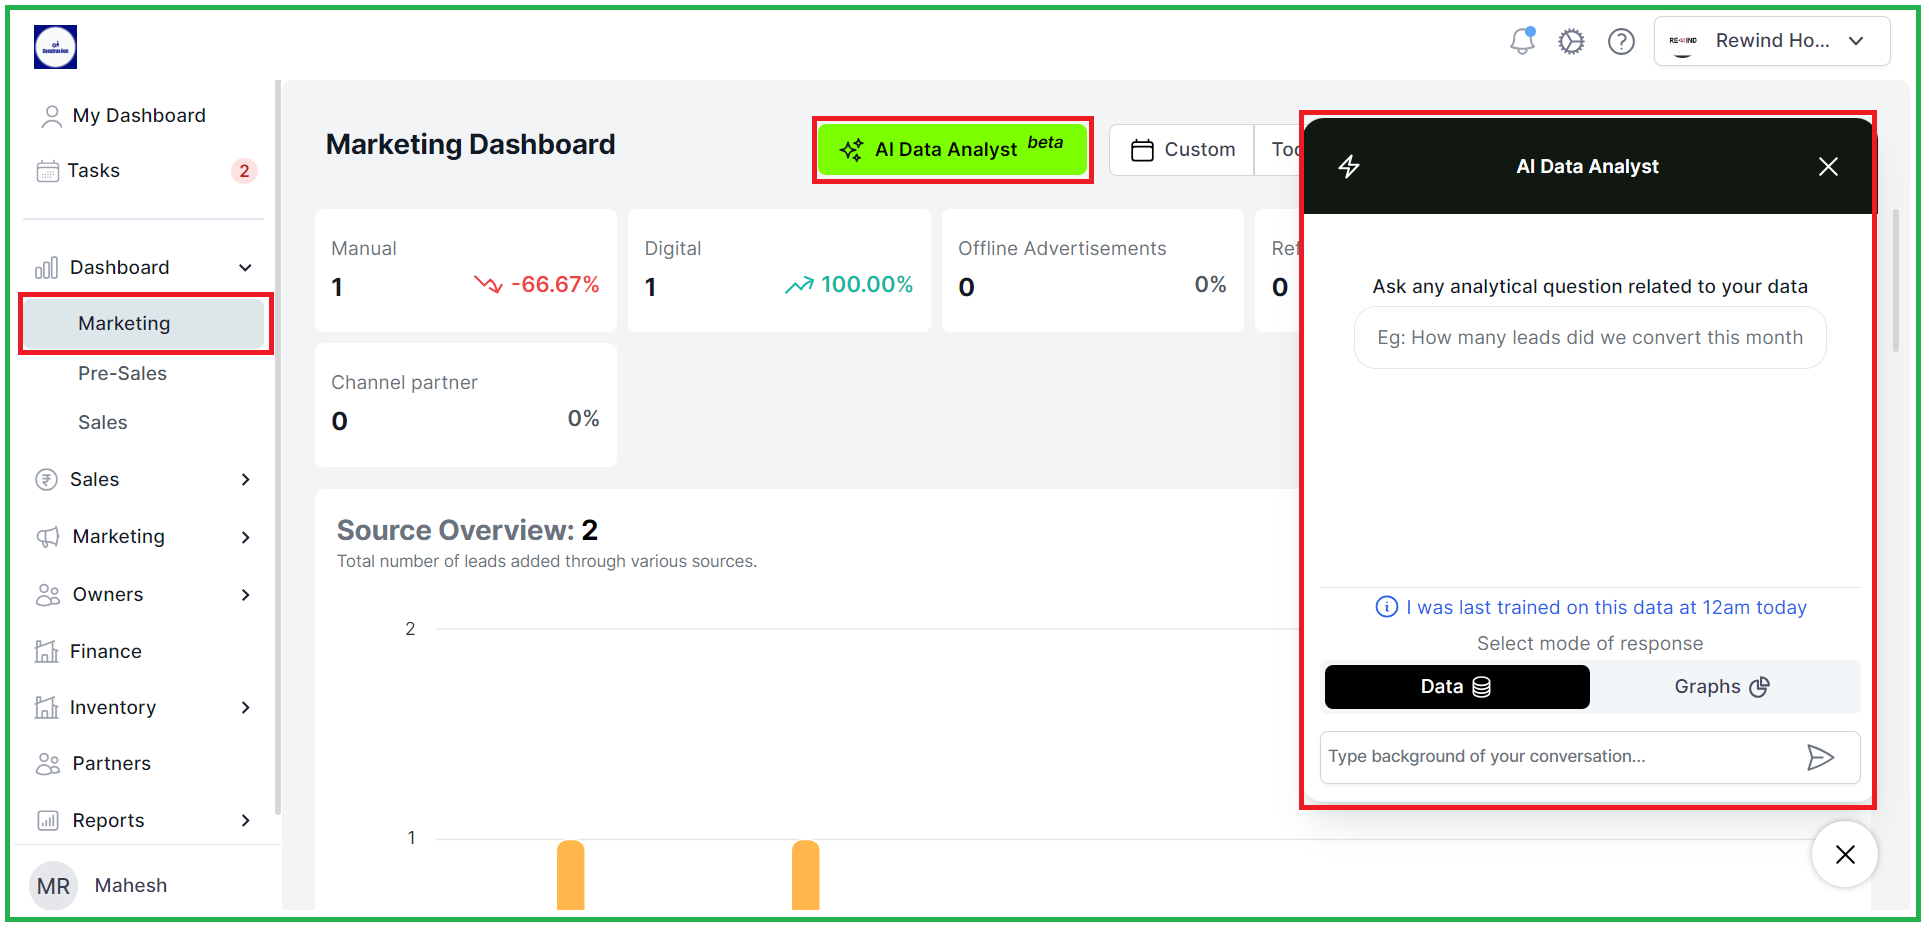Image resolution: width=1929 pixels, height=929 pixels.
Task: Open Tasks page
Action: click(94, 171)
